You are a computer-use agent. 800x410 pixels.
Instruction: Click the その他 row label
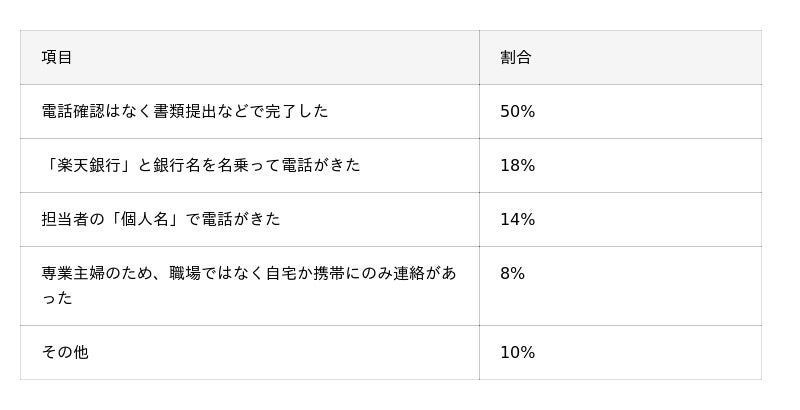point(65,352)
